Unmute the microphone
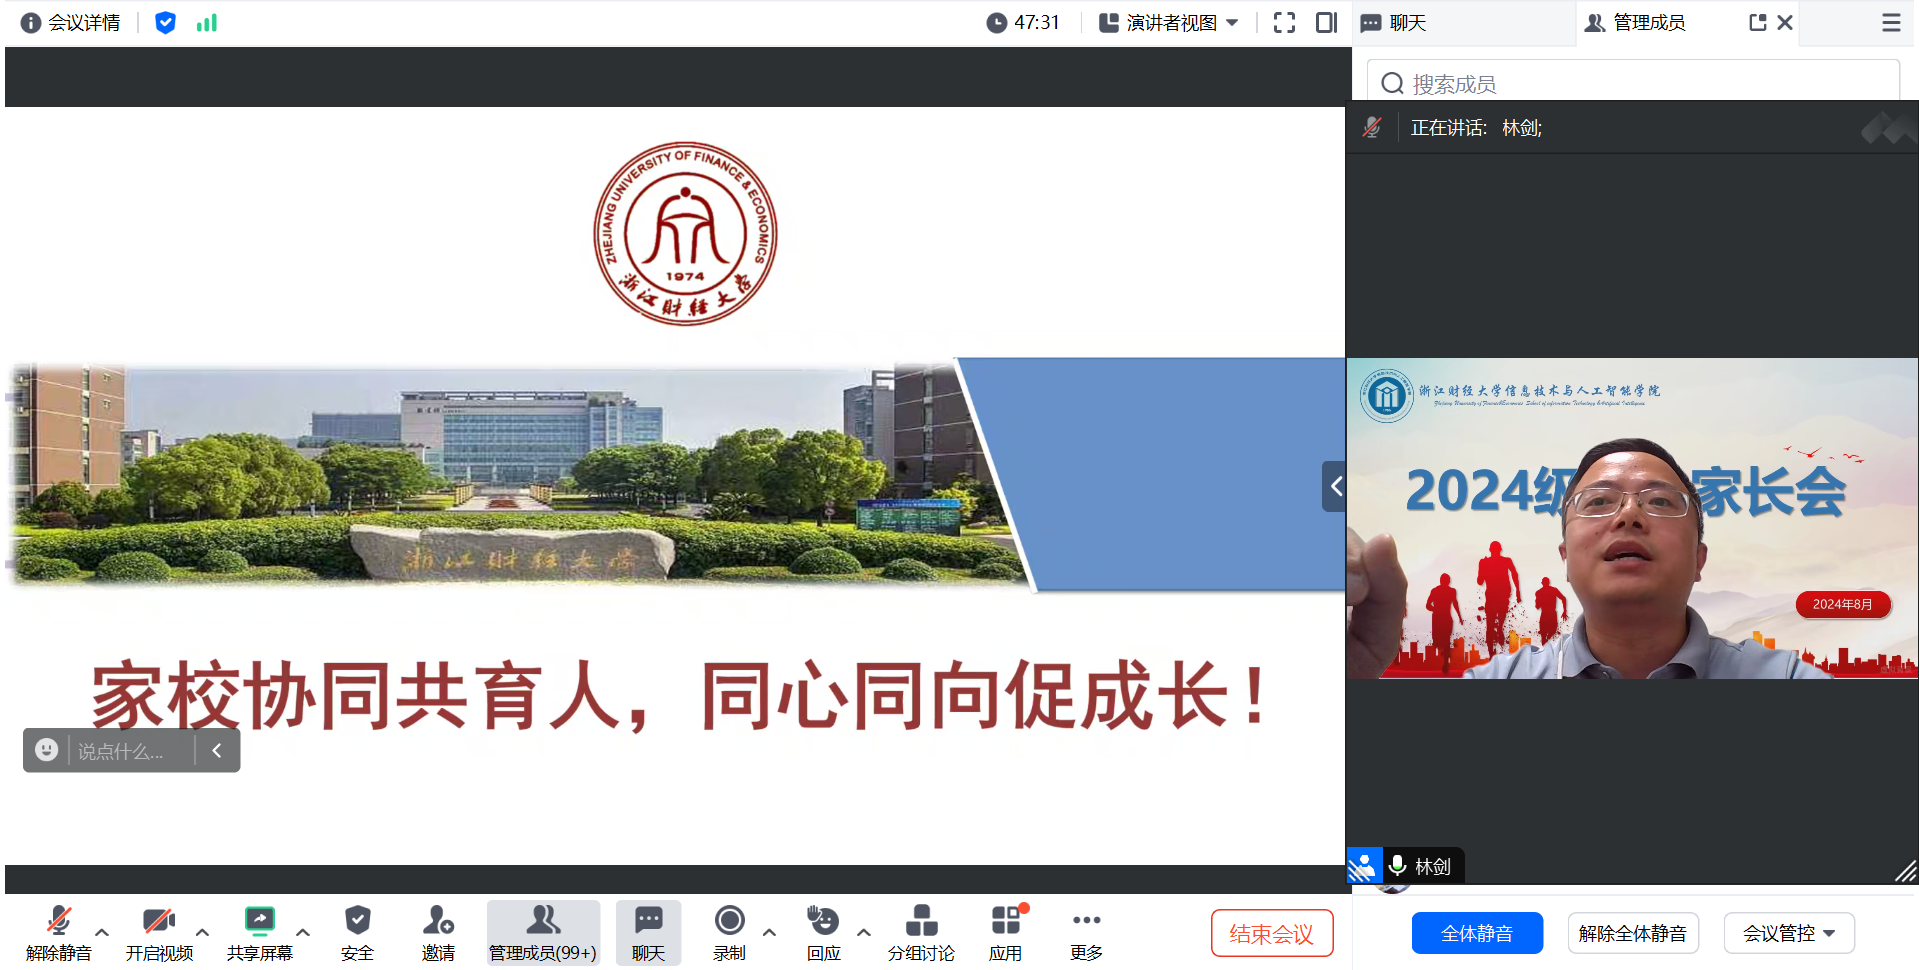The width and height of the screenshot is (1919, 970). 59,932
